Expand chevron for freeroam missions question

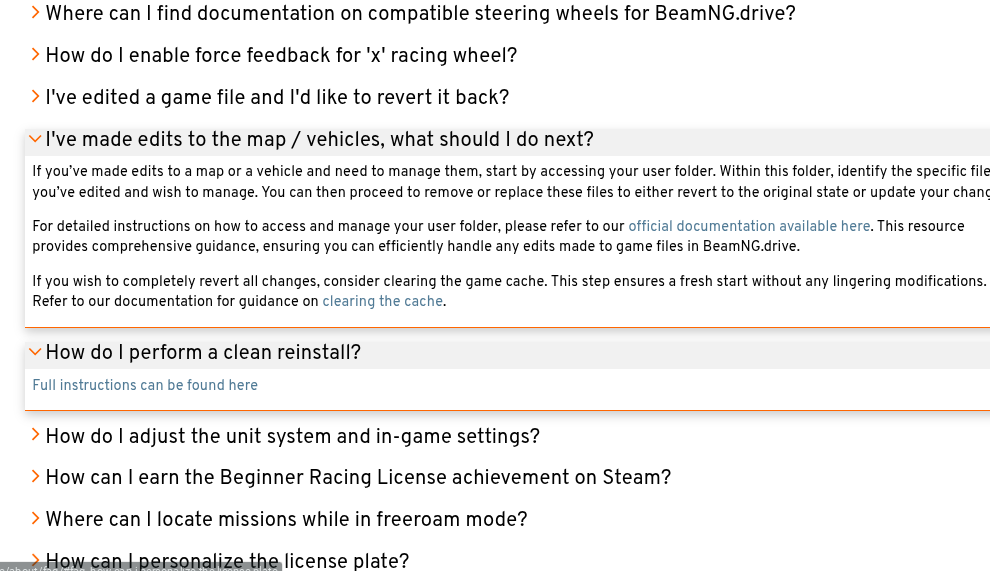(x=36, y=519)
